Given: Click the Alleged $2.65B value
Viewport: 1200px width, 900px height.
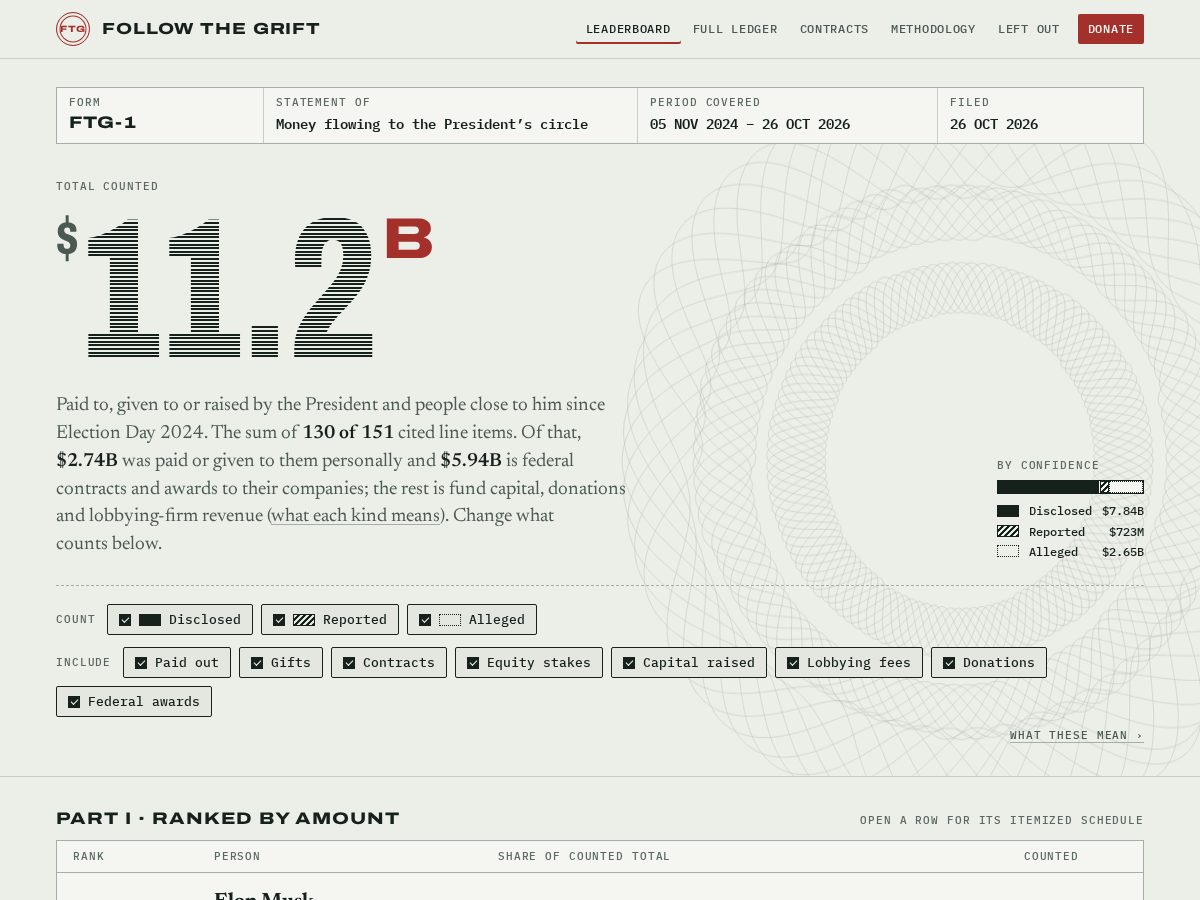Looking at the screenshot, I should 1123,552.
